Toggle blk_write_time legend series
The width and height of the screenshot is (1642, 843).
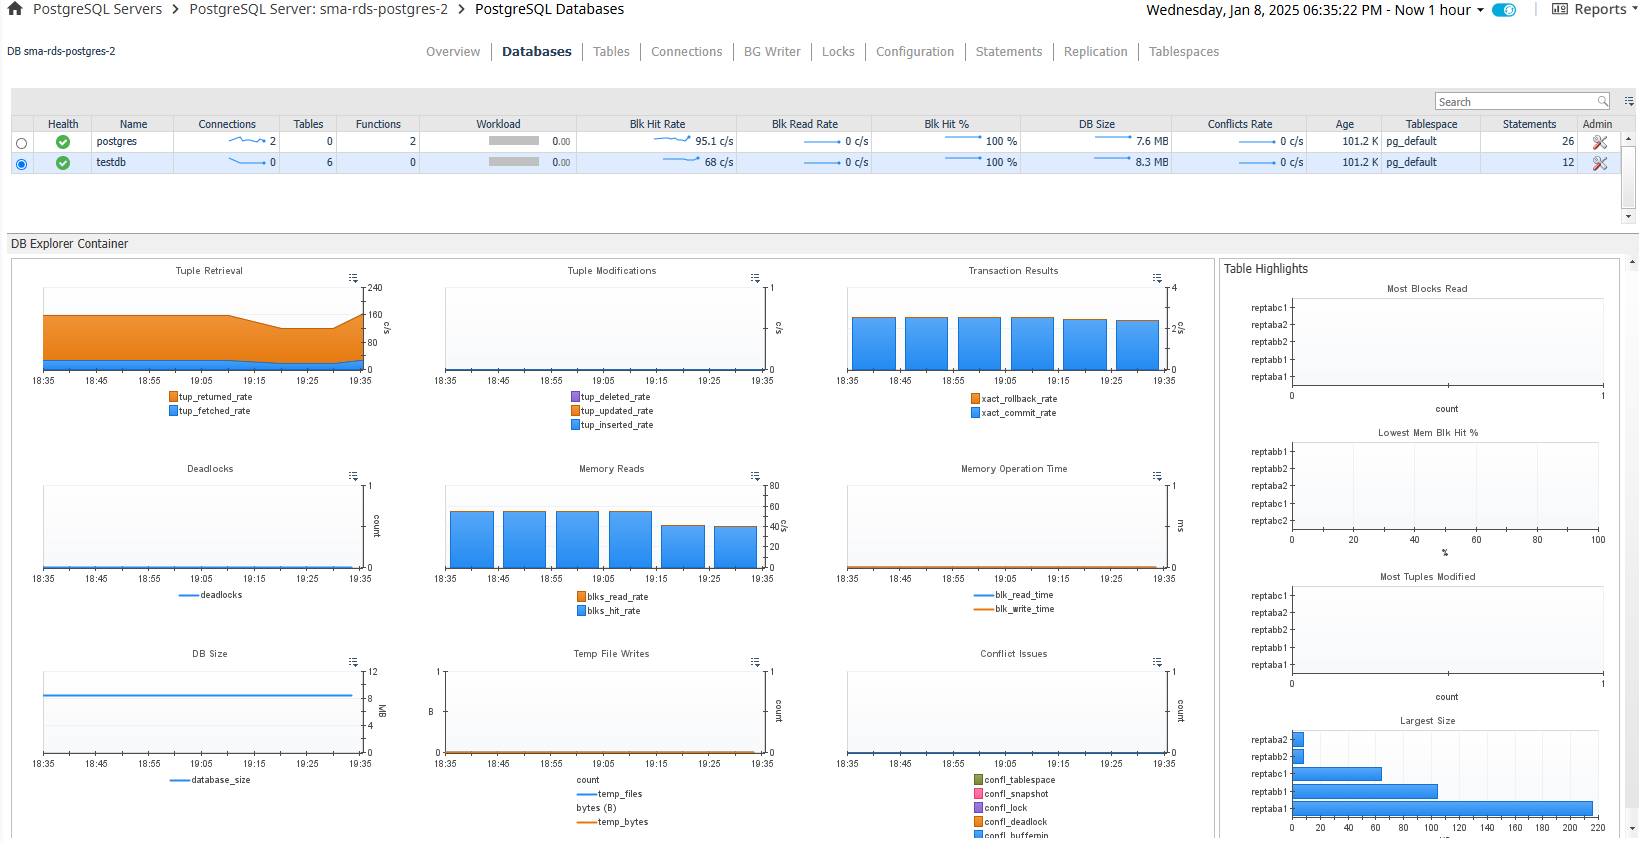point(1014,609)
